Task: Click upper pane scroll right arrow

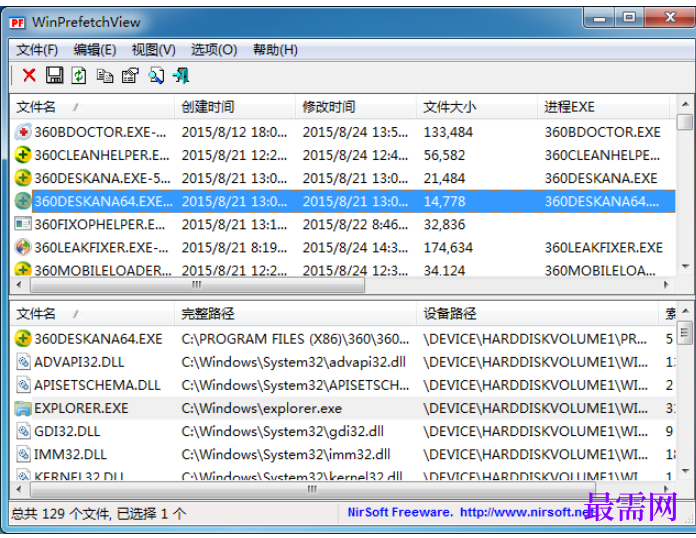Action: [x=666, y=285]
